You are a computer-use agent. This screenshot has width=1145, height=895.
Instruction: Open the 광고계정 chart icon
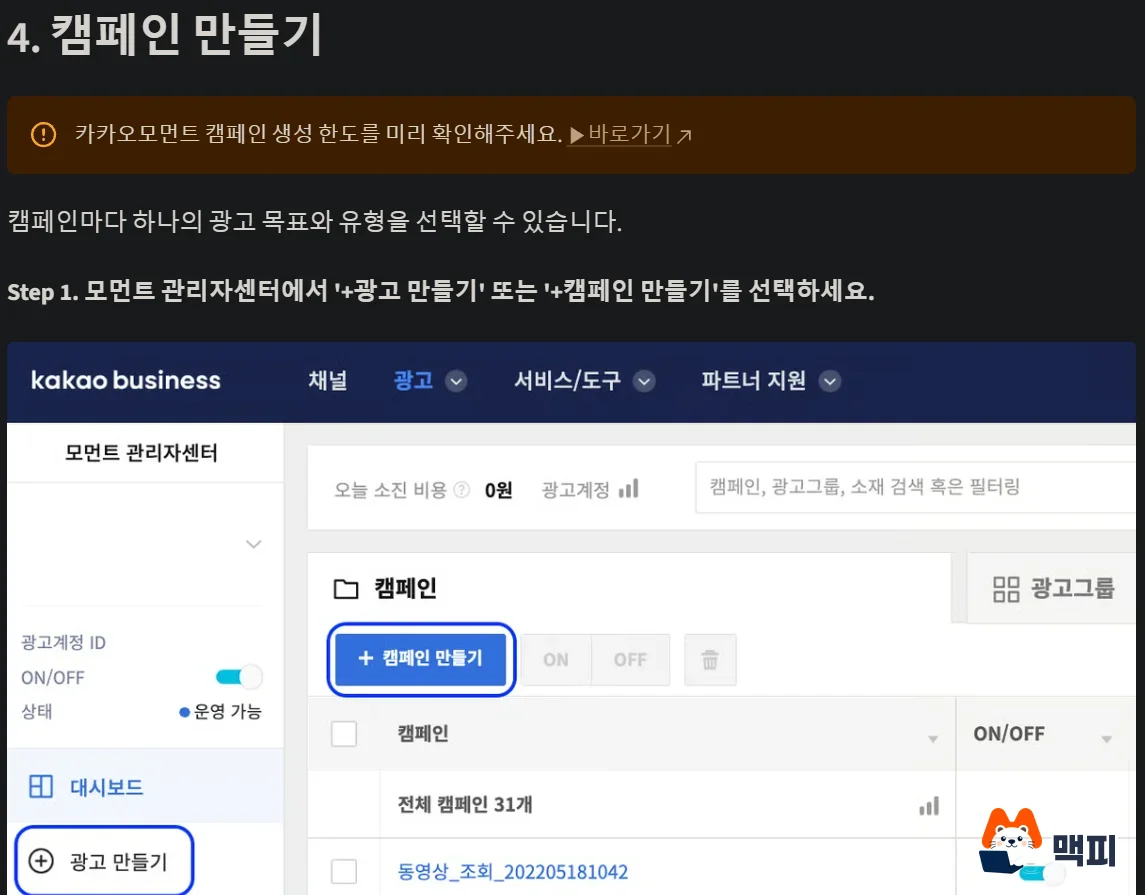(x=629, y=488)
